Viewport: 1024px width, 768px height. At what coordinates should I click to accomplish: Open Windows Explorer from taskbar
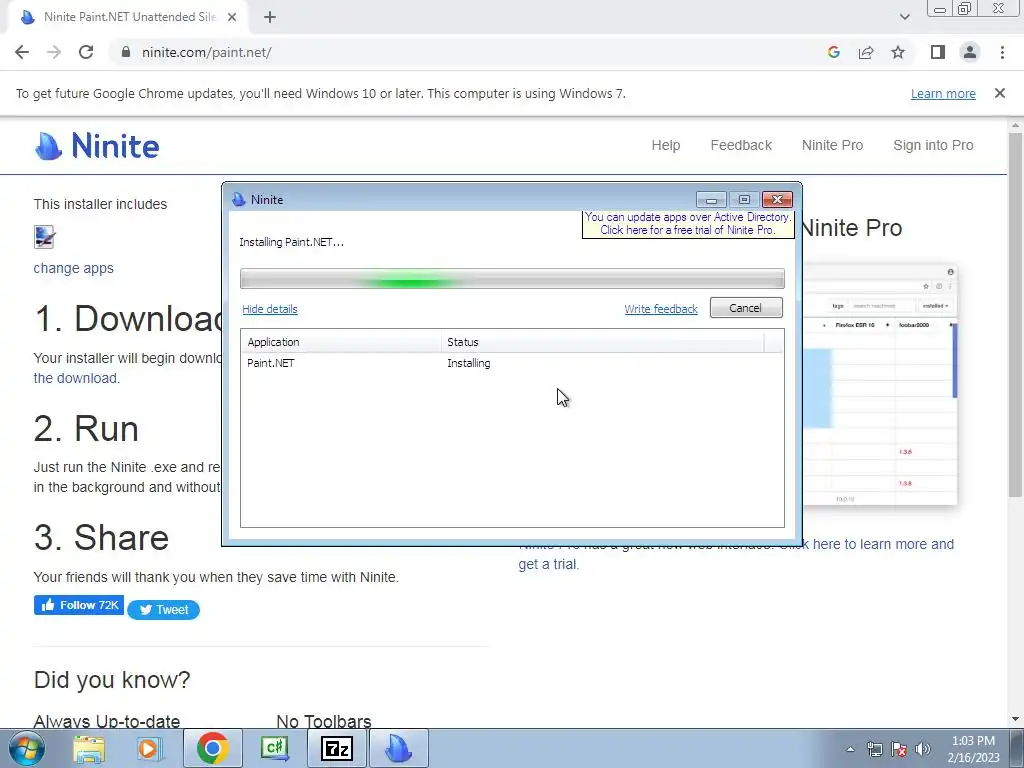pos(89,748)
